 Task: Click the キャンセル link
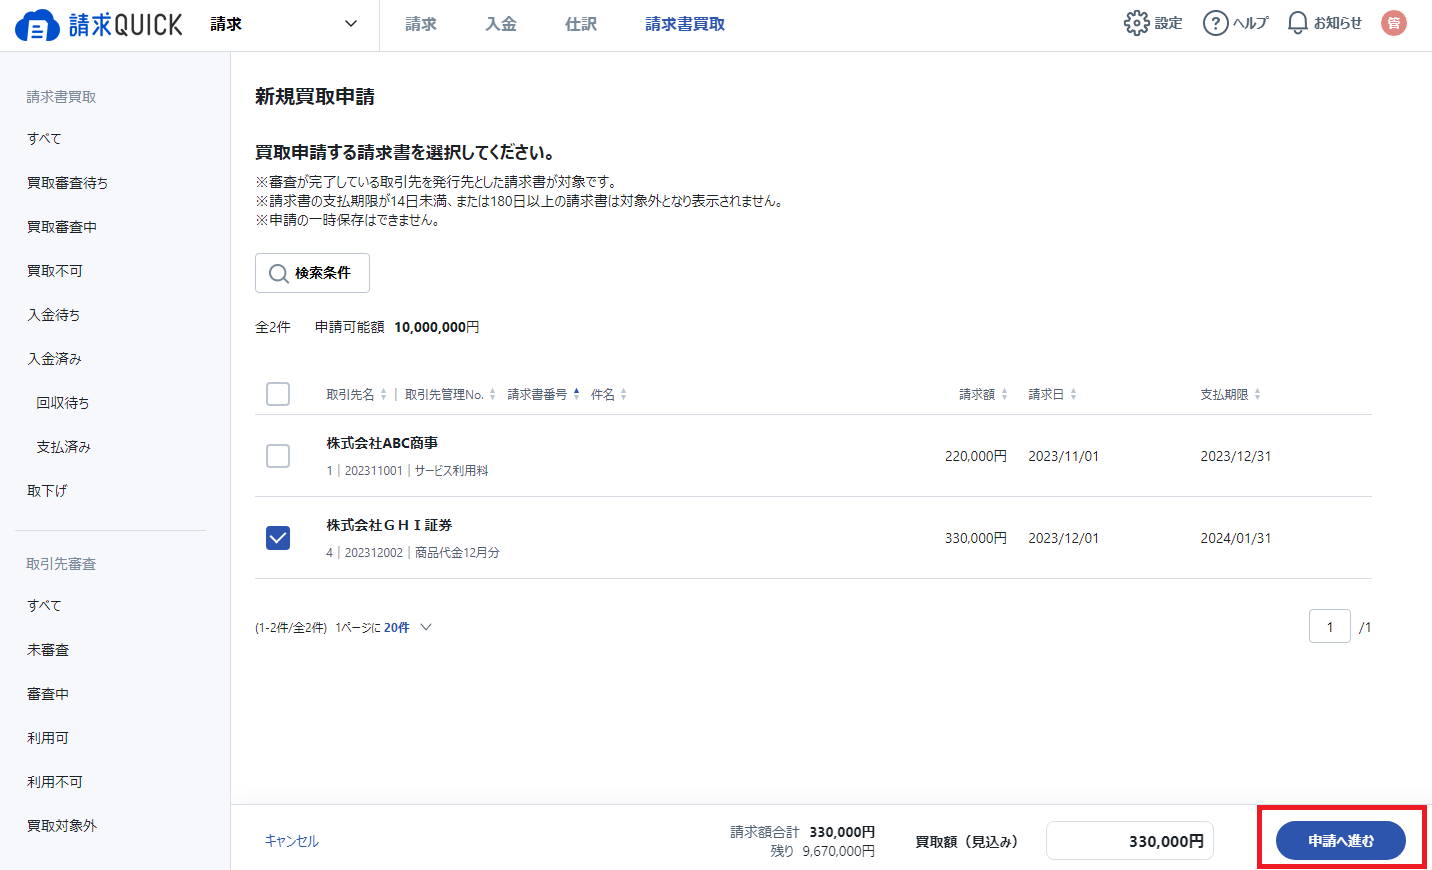click(292, 841)
